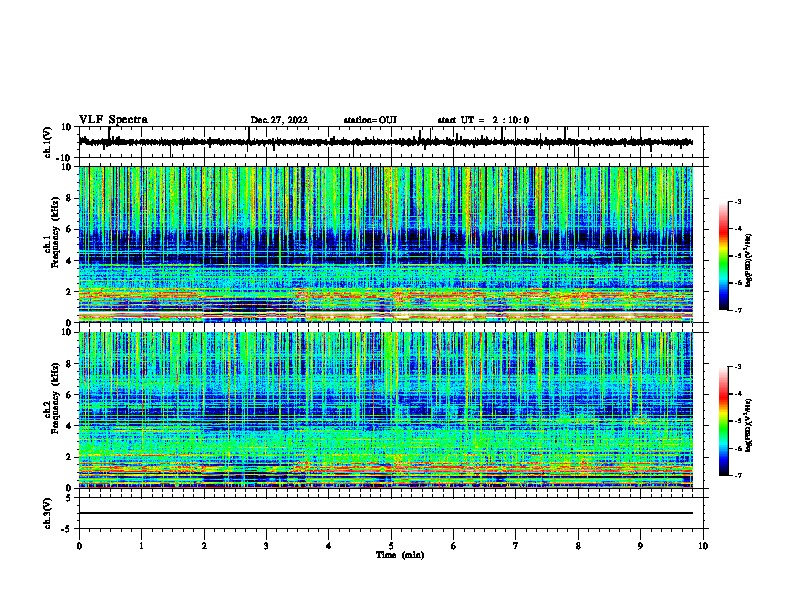Click the time axis tick label "5"
The width and height of the screenshot is (792, 612).
click(x=391, y=546)
